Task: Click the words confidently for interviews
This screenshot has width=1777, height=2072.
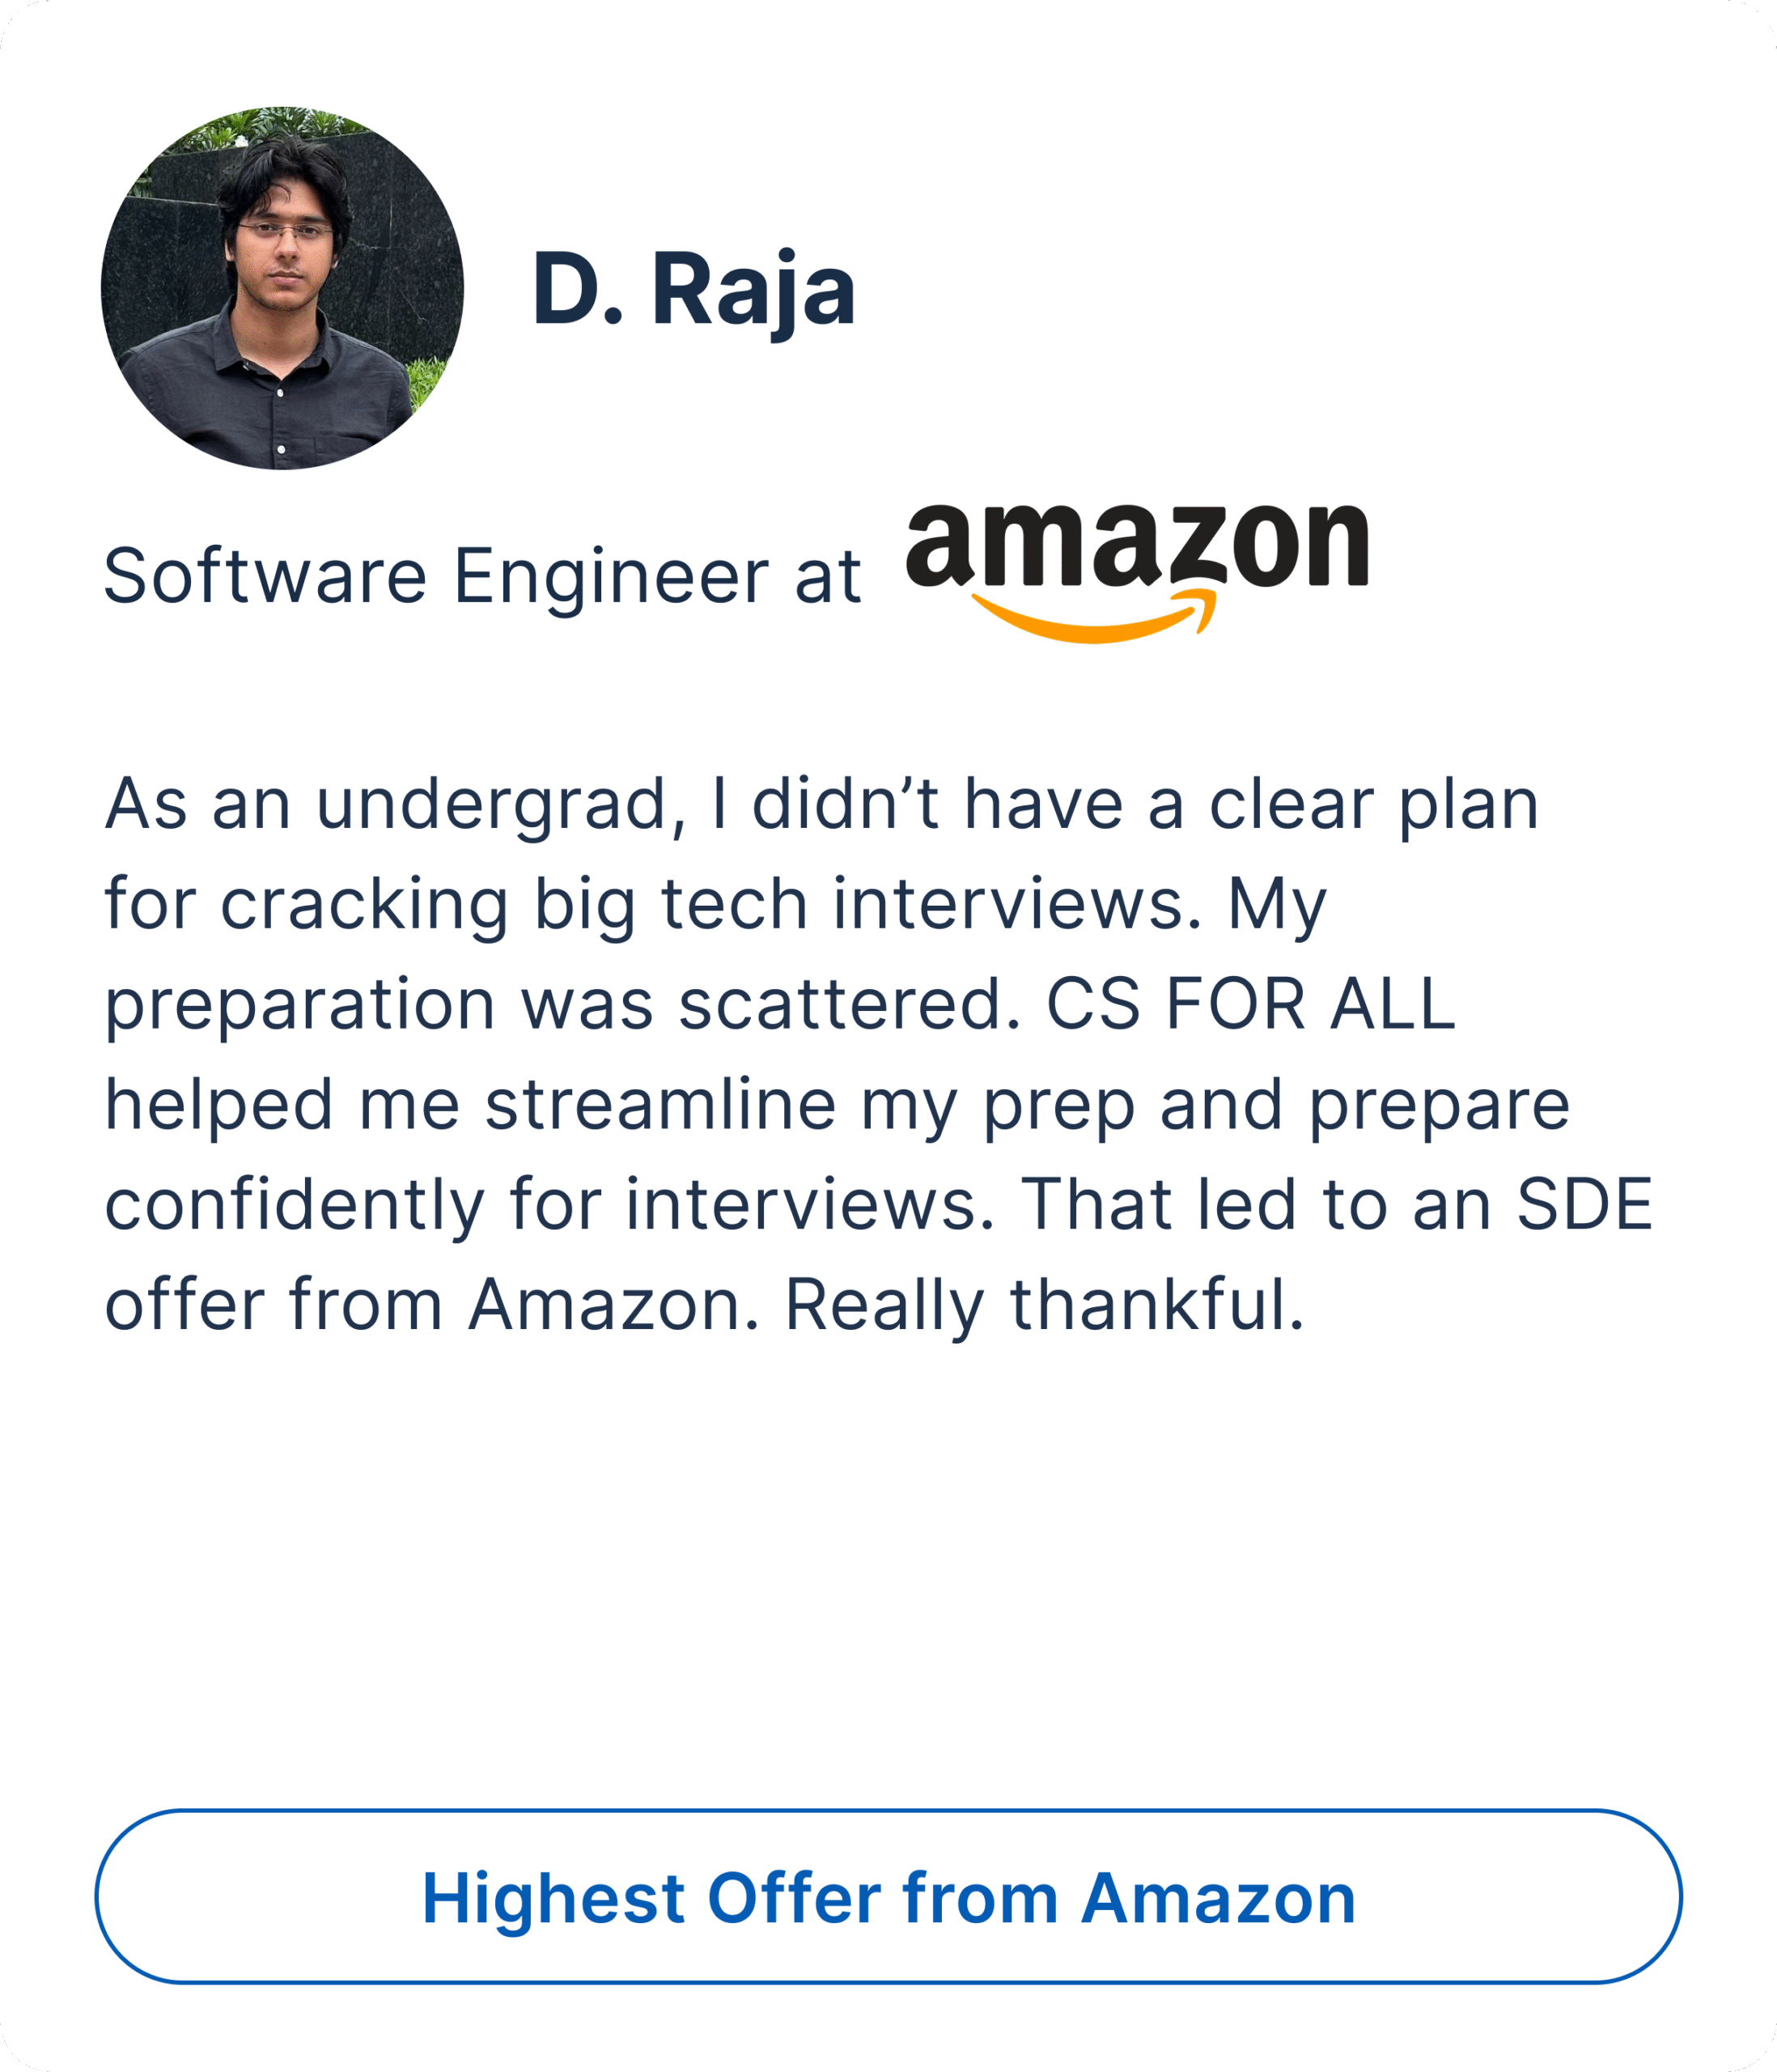Action: (550, 1204)
